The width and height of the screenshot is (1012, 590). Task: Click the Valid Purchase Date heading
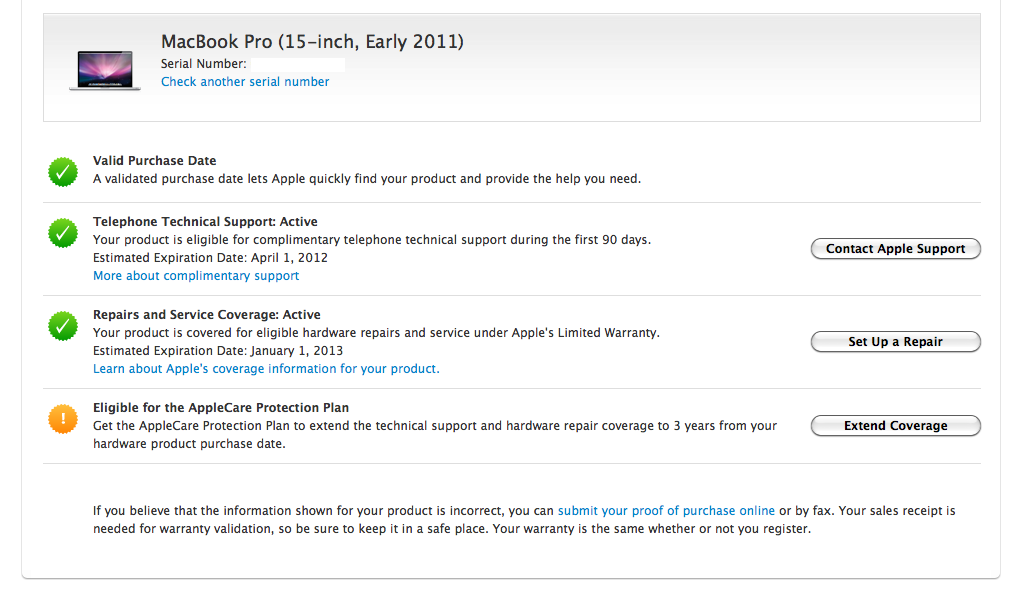click(x=155, y=161)
